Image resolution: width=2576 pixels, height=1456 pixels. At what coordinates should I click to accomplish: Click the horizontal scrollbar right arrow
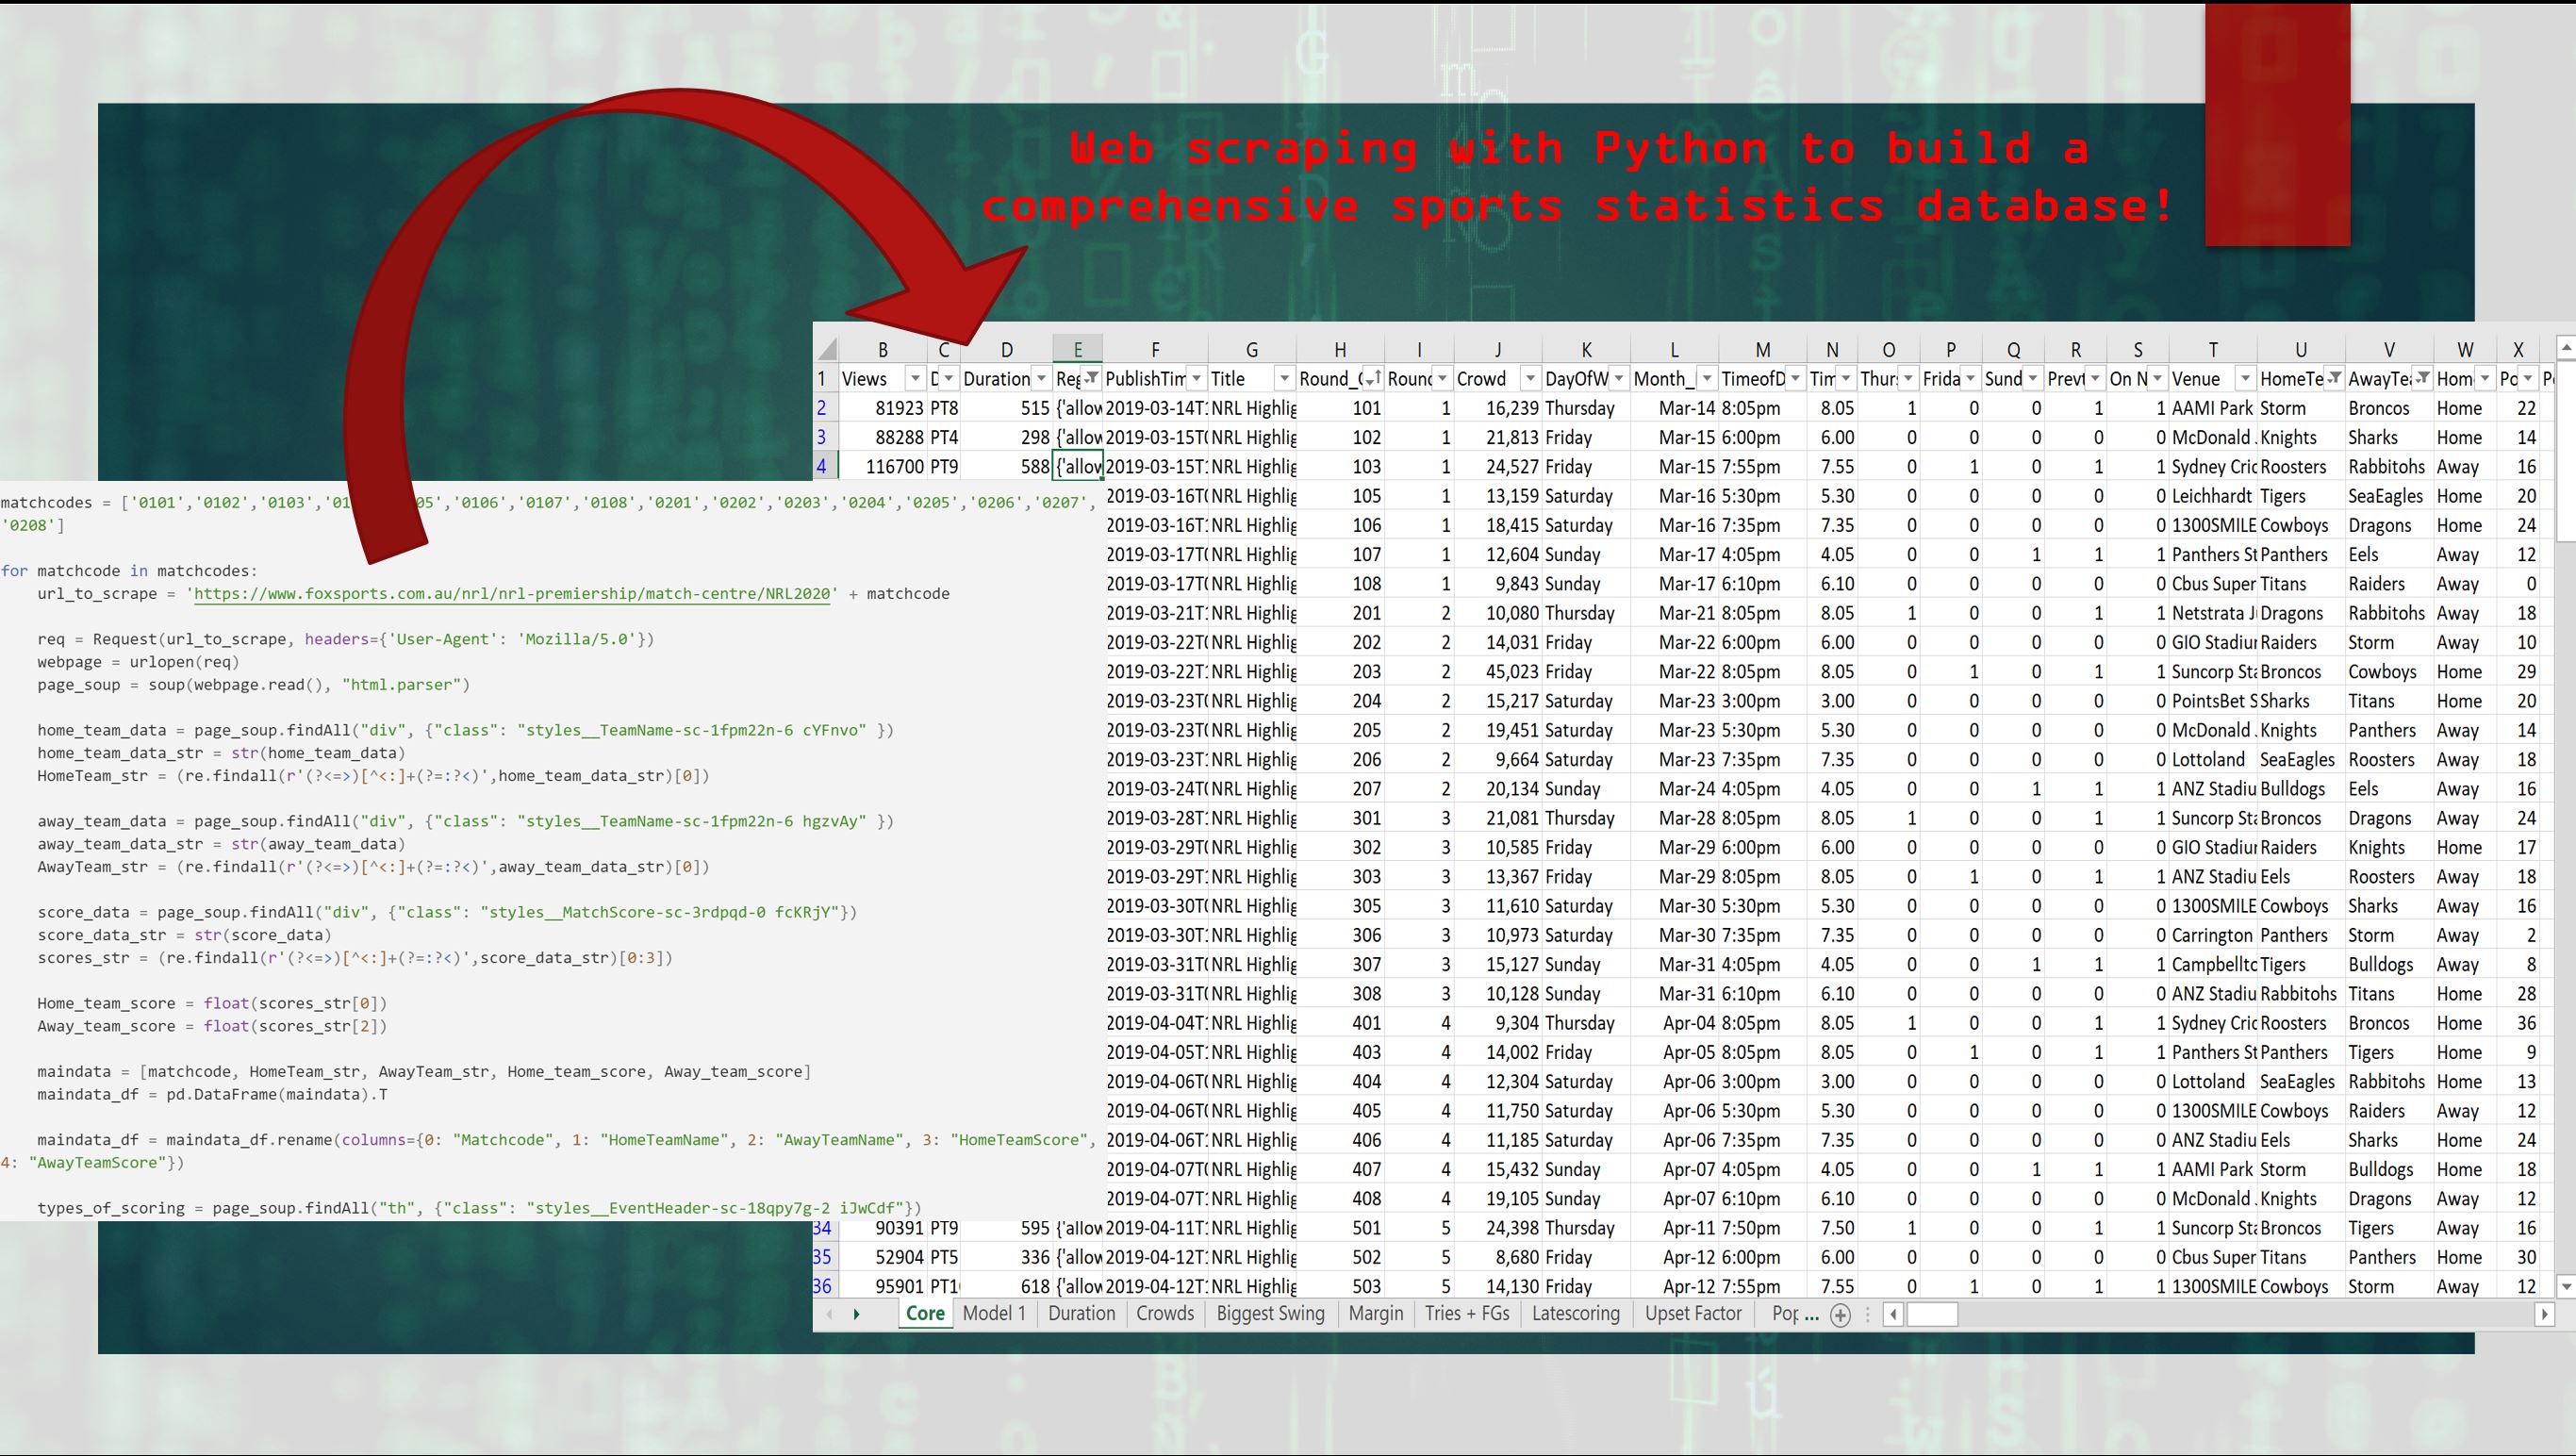(2545, 1315)
